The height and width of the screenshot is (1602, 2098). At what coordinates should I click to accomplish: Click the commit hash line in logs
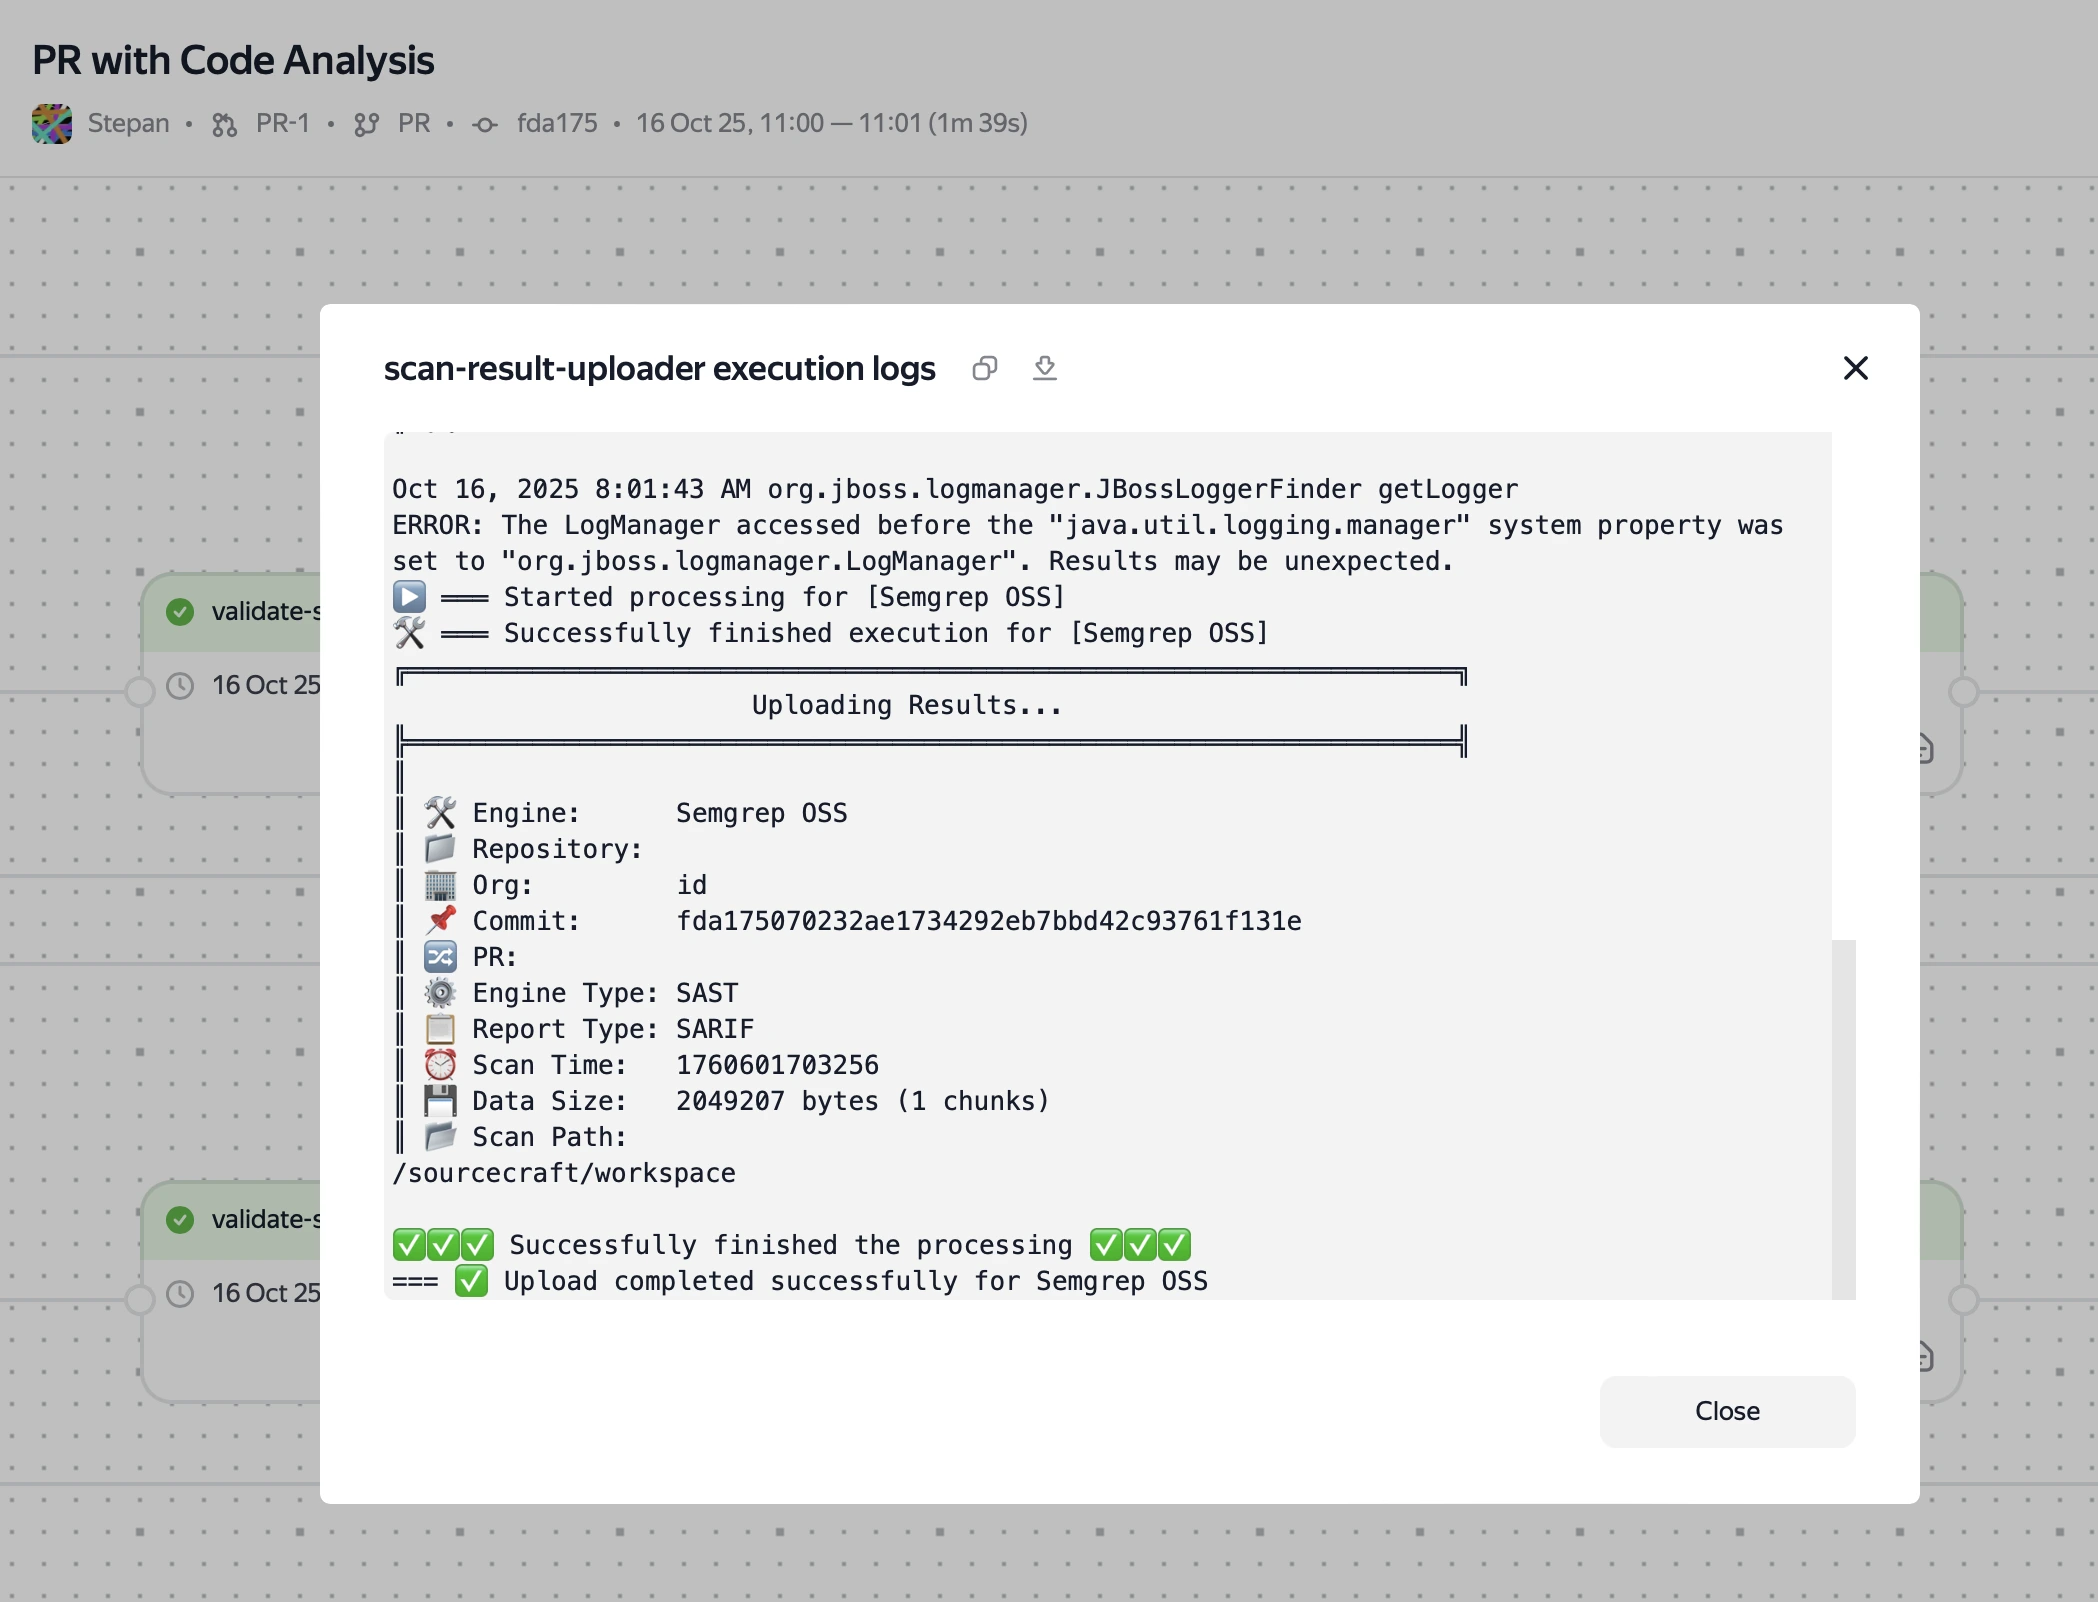(988, 921)
